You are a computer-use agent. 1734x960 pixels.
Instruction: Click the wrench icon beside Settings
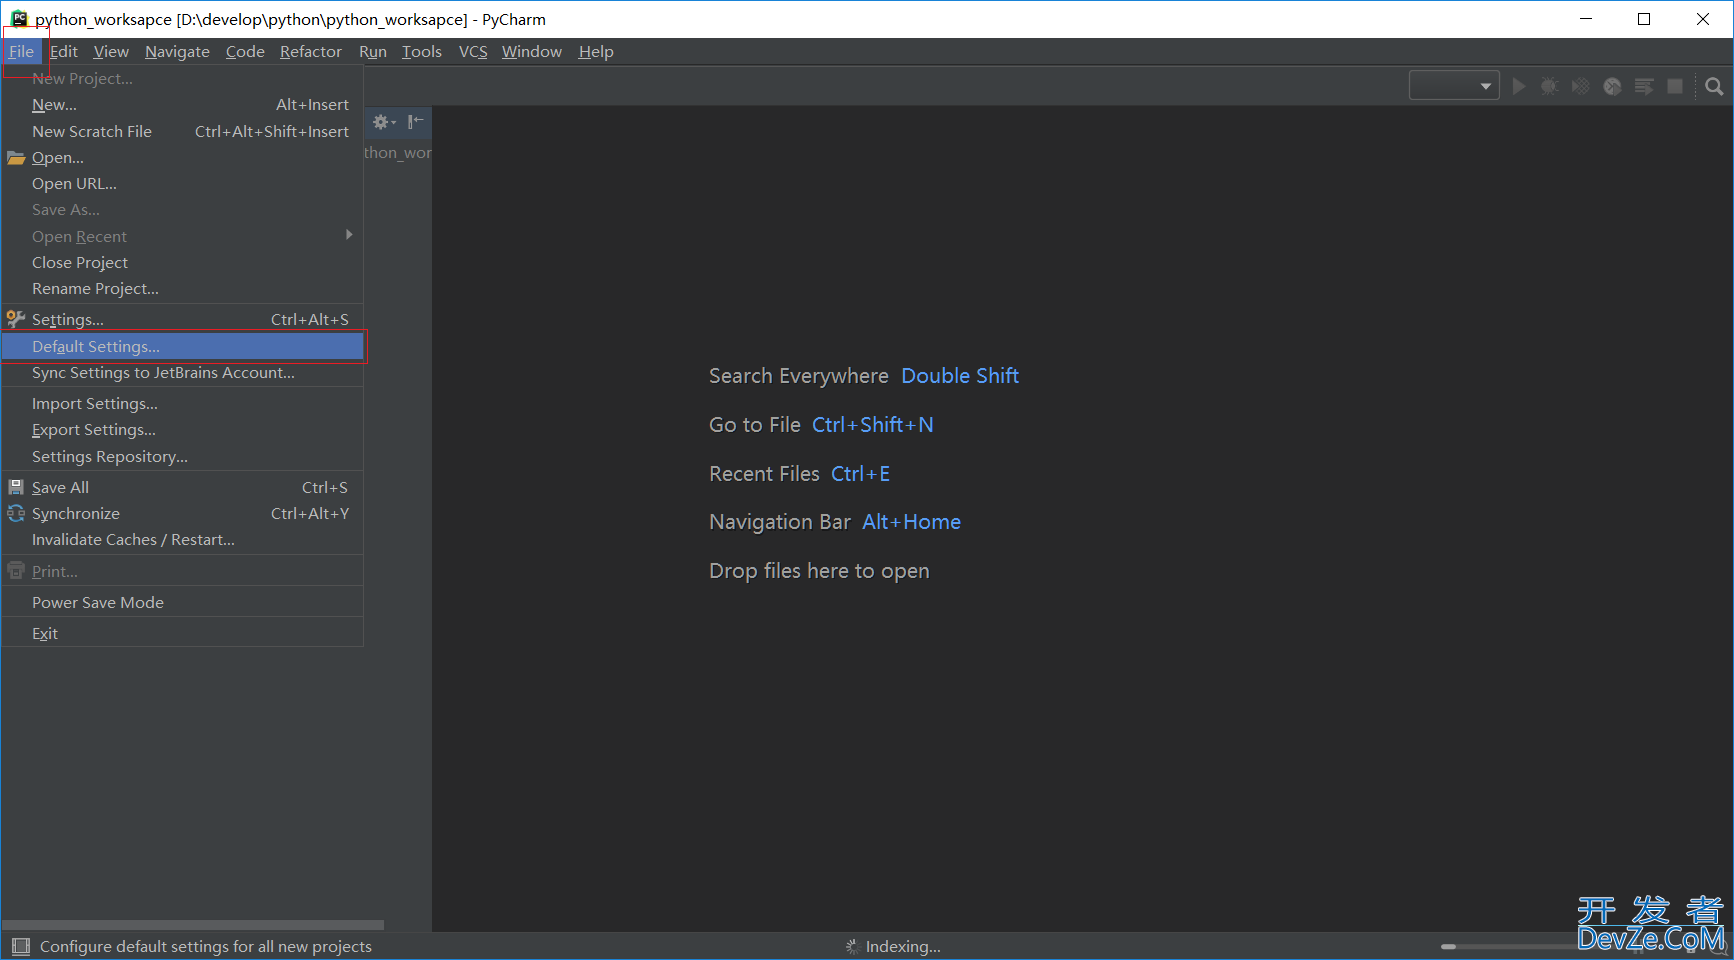pos(16,319)
